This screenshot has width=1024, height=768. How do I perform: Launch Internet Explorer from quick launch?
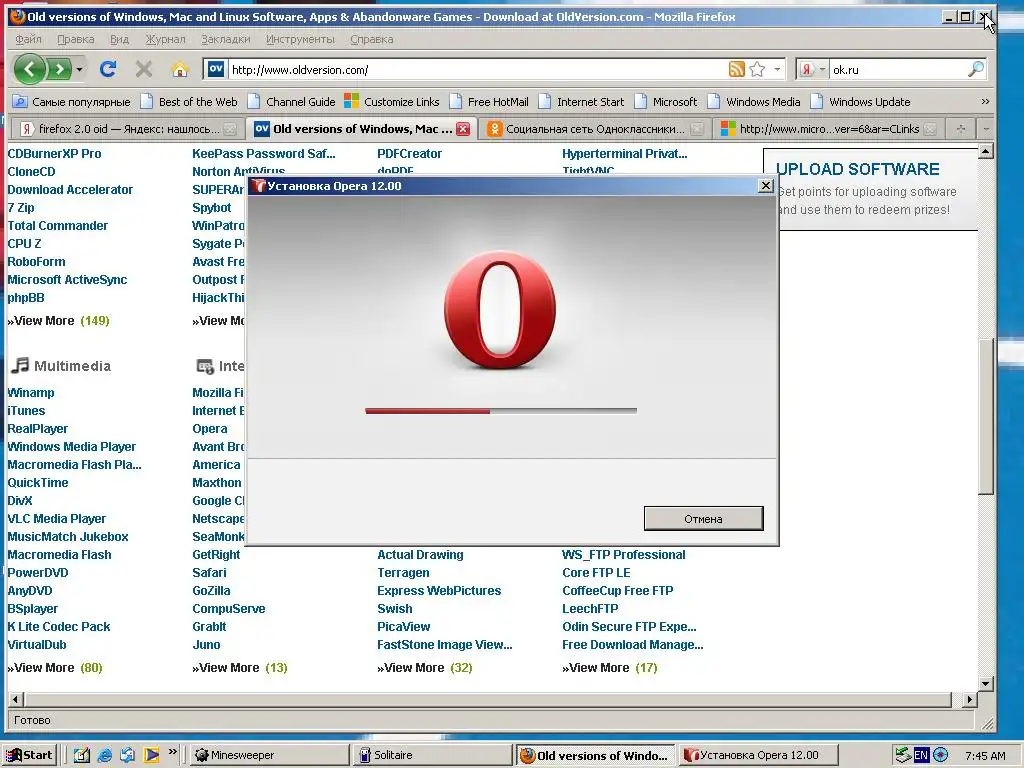[x=104, y=755]
